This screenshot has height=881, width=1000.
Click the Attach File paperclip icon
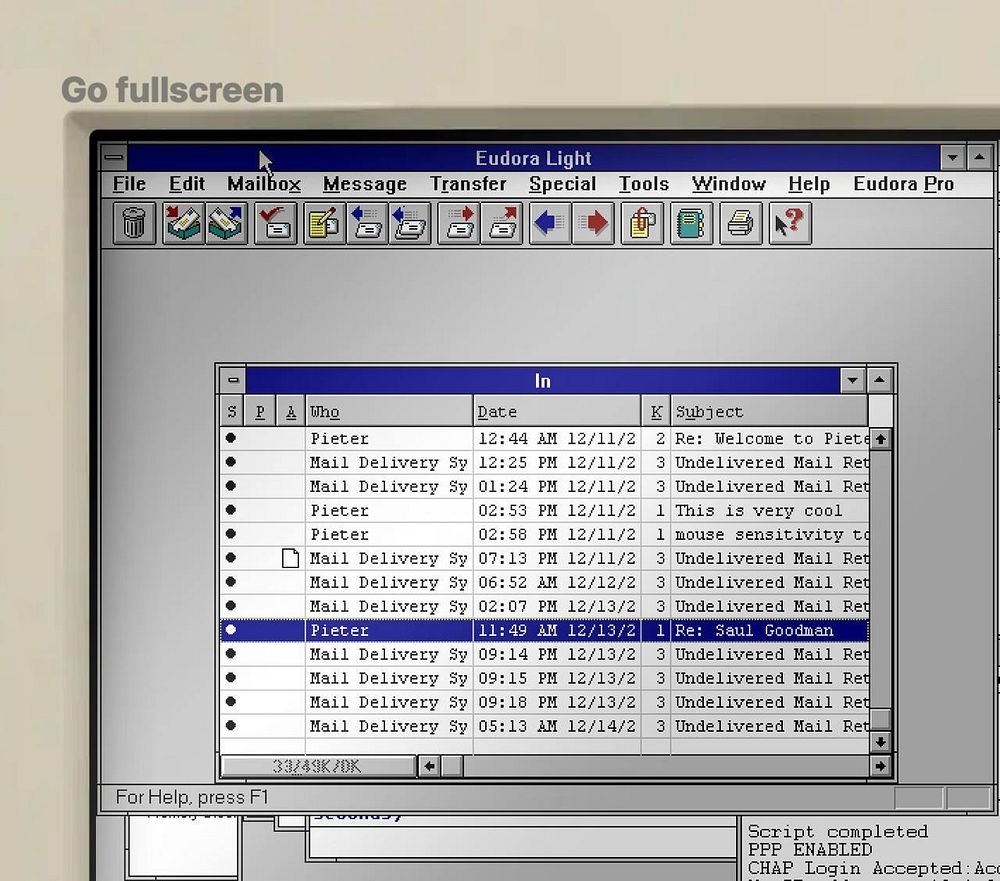(642, 223)
